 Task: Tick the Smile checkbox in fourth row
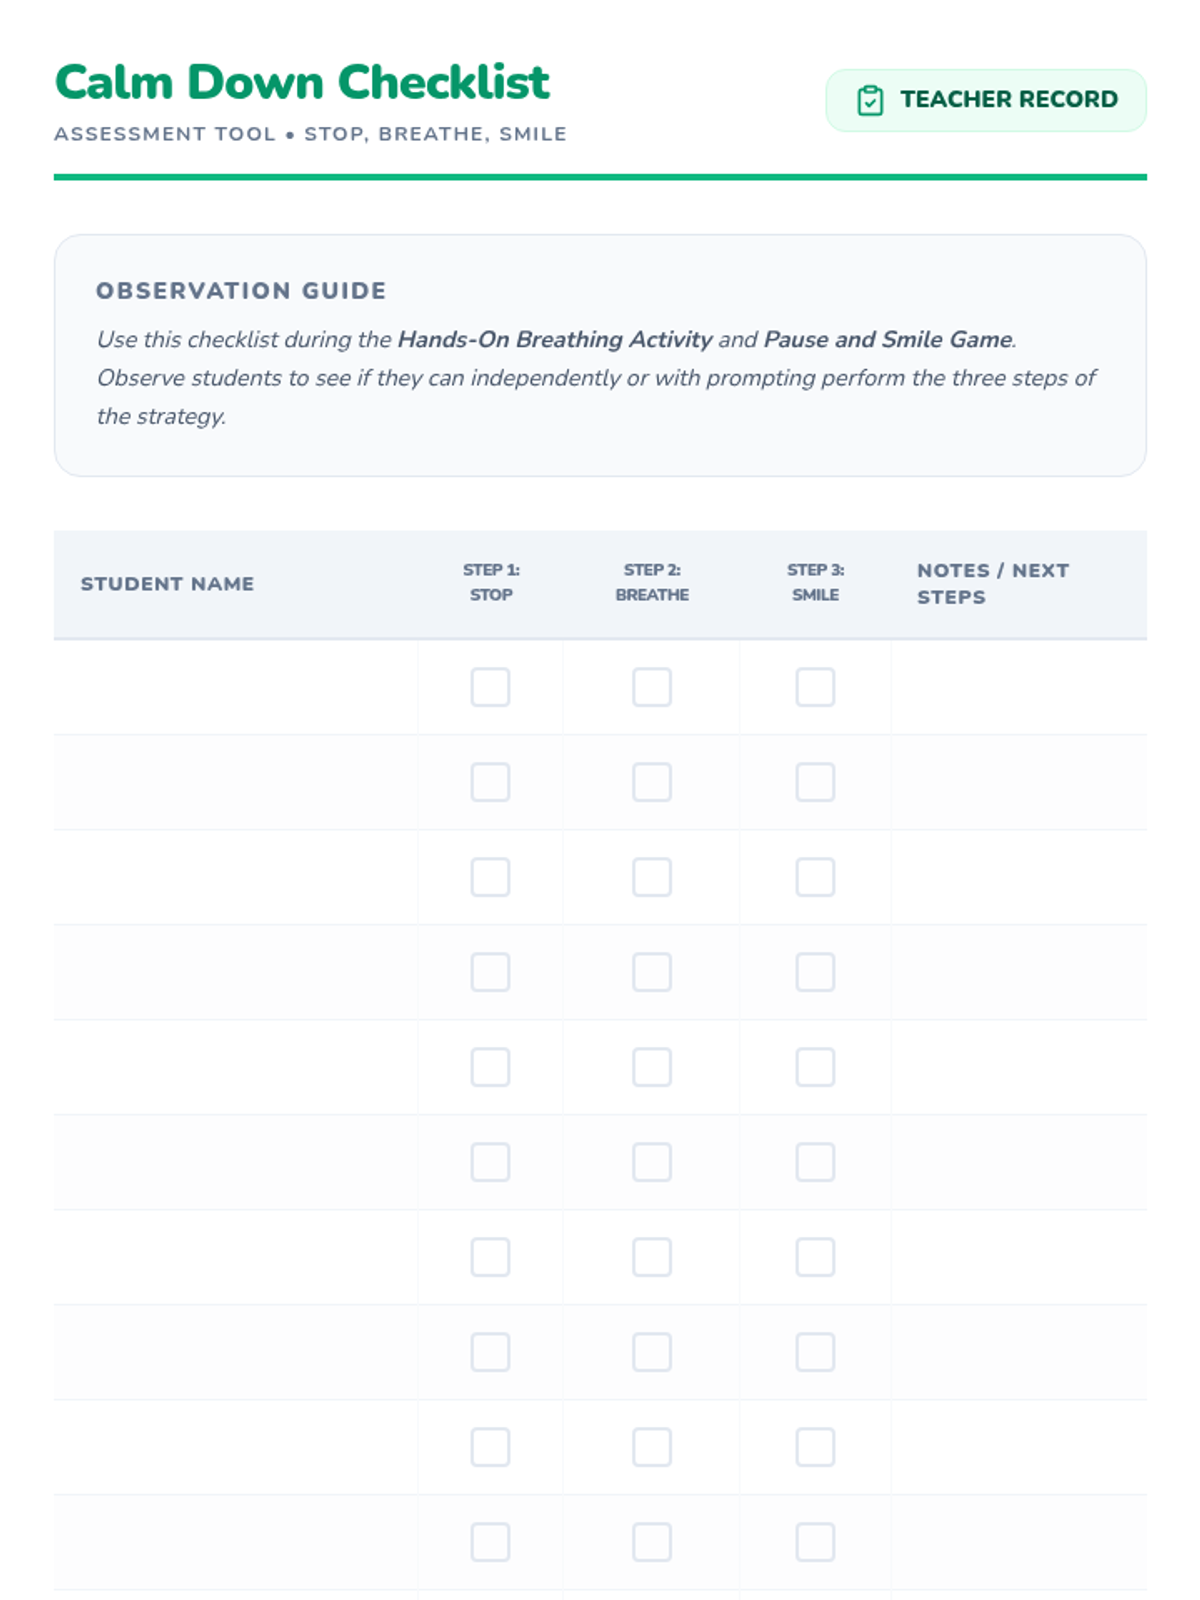point(815,972)
